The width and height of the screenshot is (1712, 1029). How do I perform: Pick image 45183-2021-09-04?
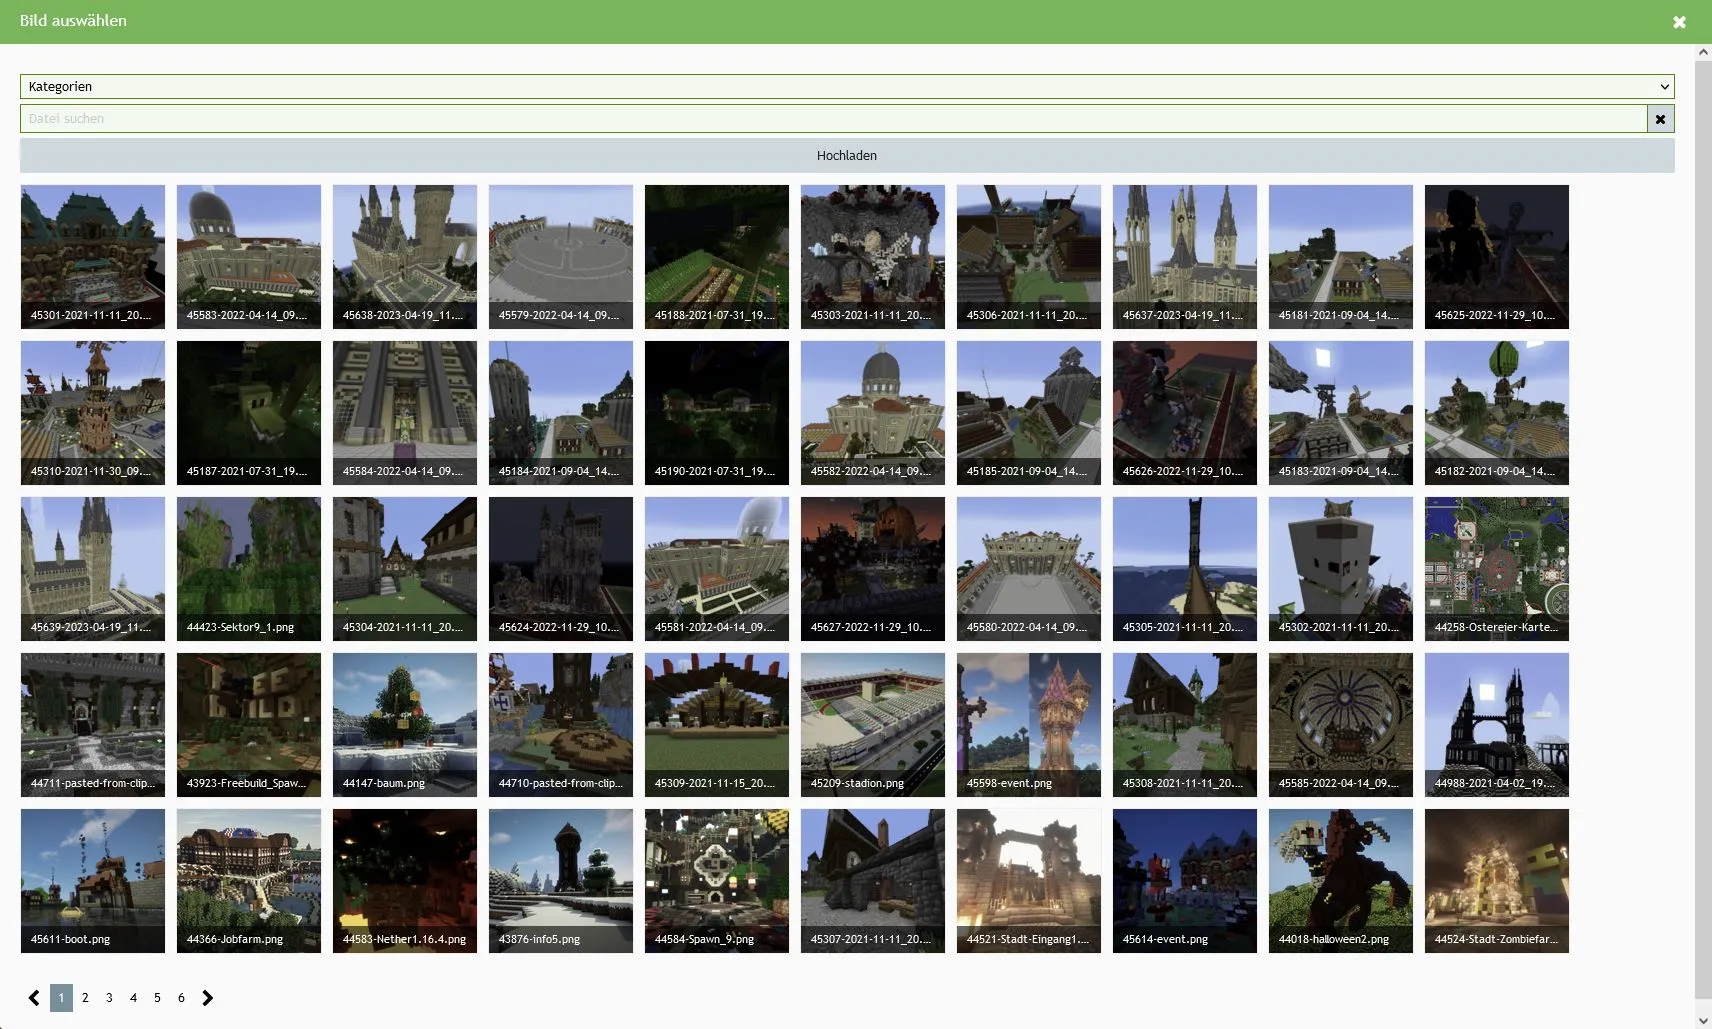coord(1341,413)
